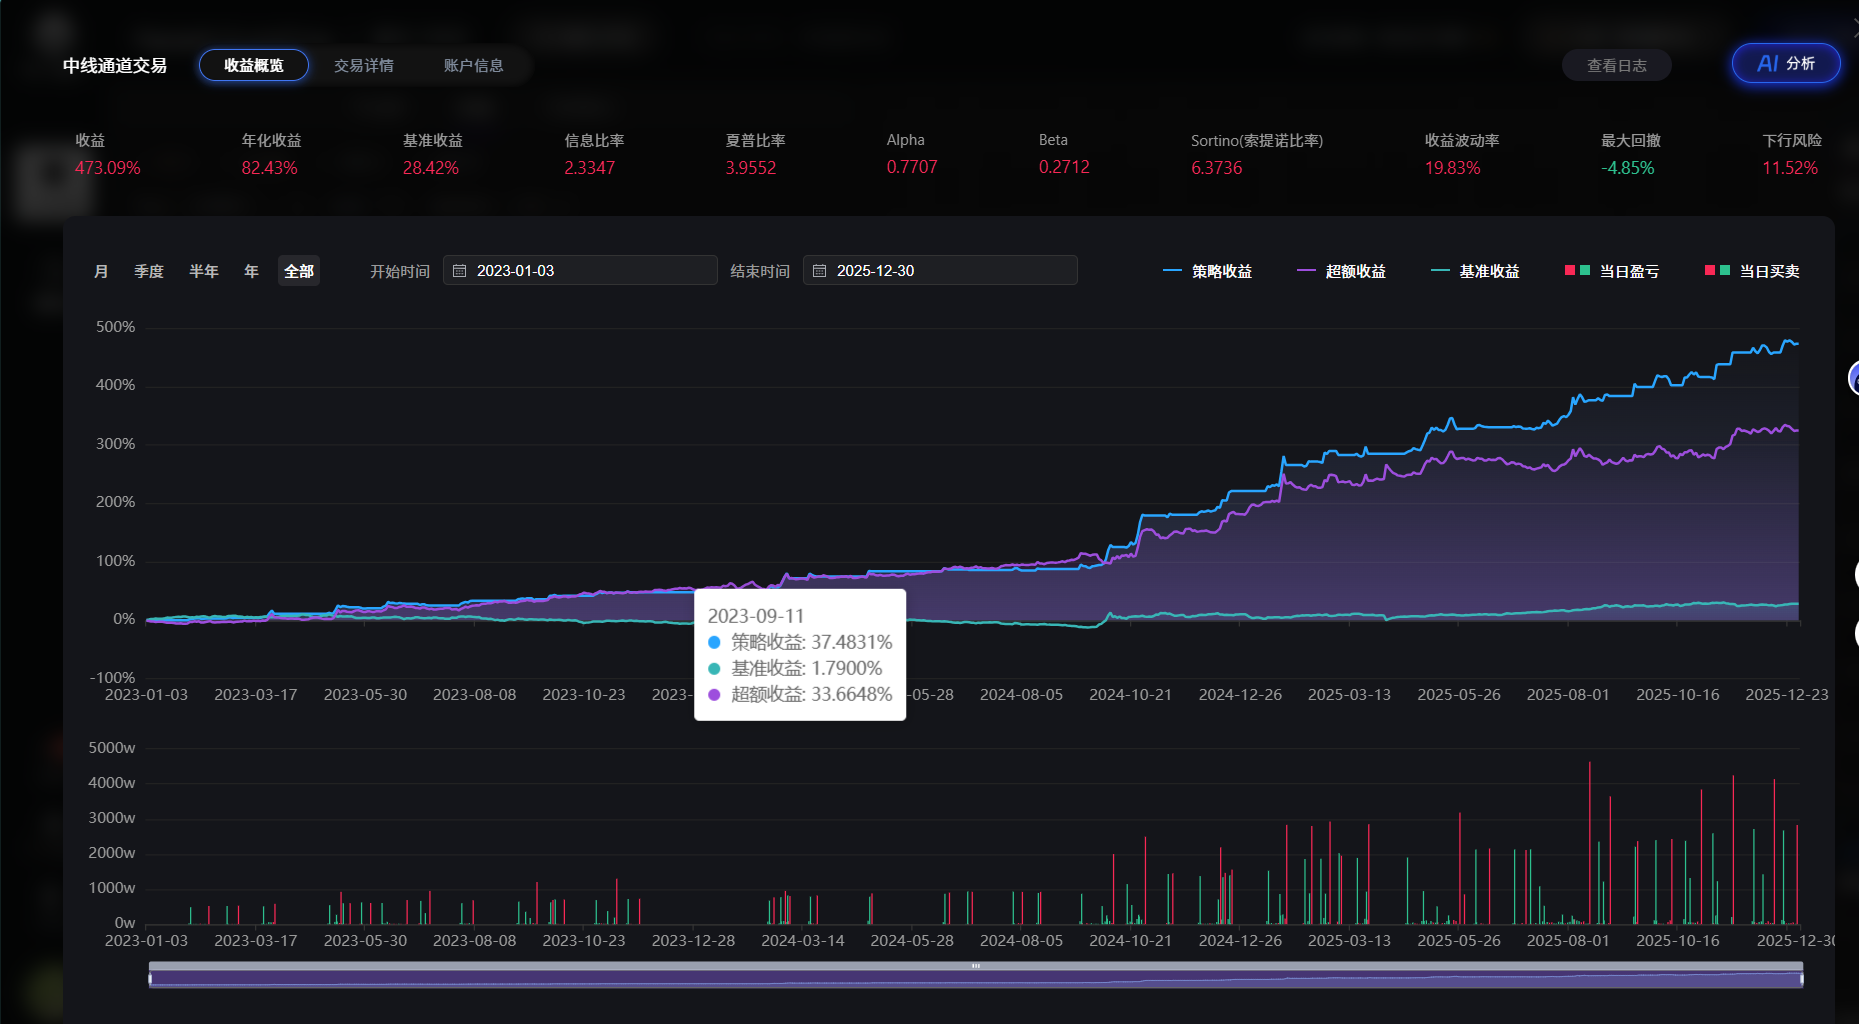Click tooltip date 2023-09-11
The image size is (1859, 1024).
pos(756,616)
